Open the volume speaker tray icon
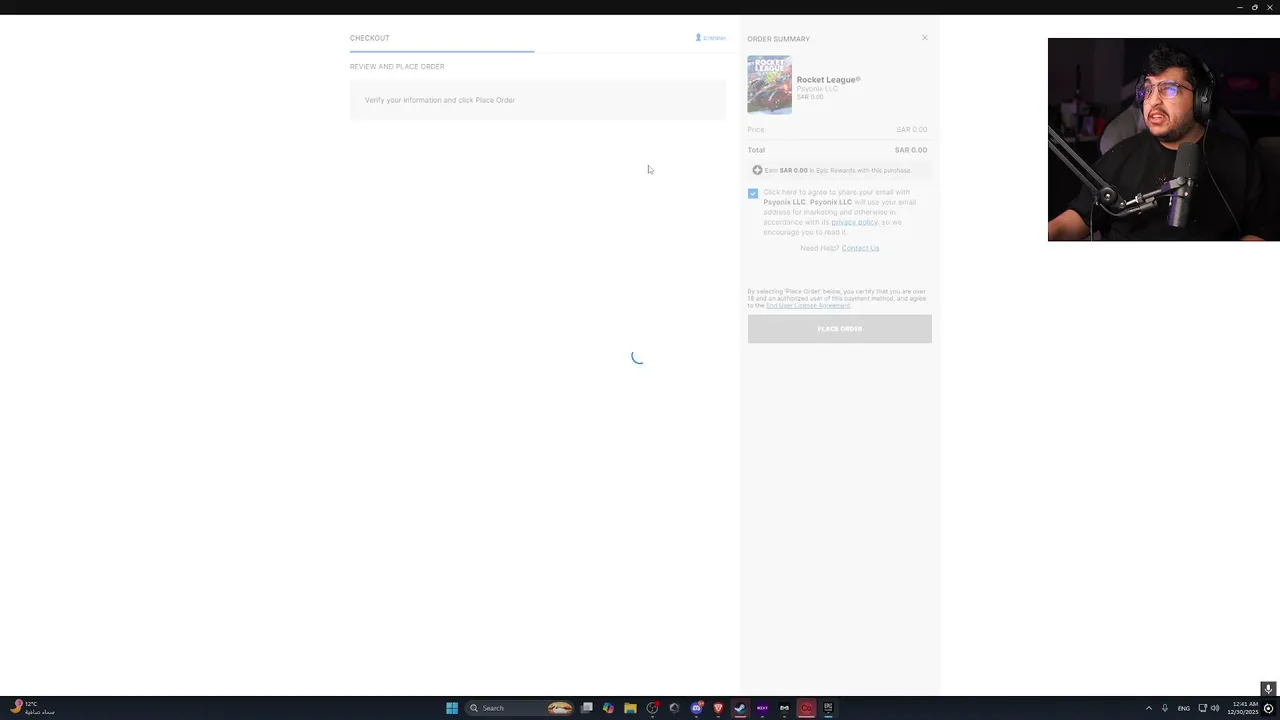The image size is (1280, 720). tap(1215, 708)
